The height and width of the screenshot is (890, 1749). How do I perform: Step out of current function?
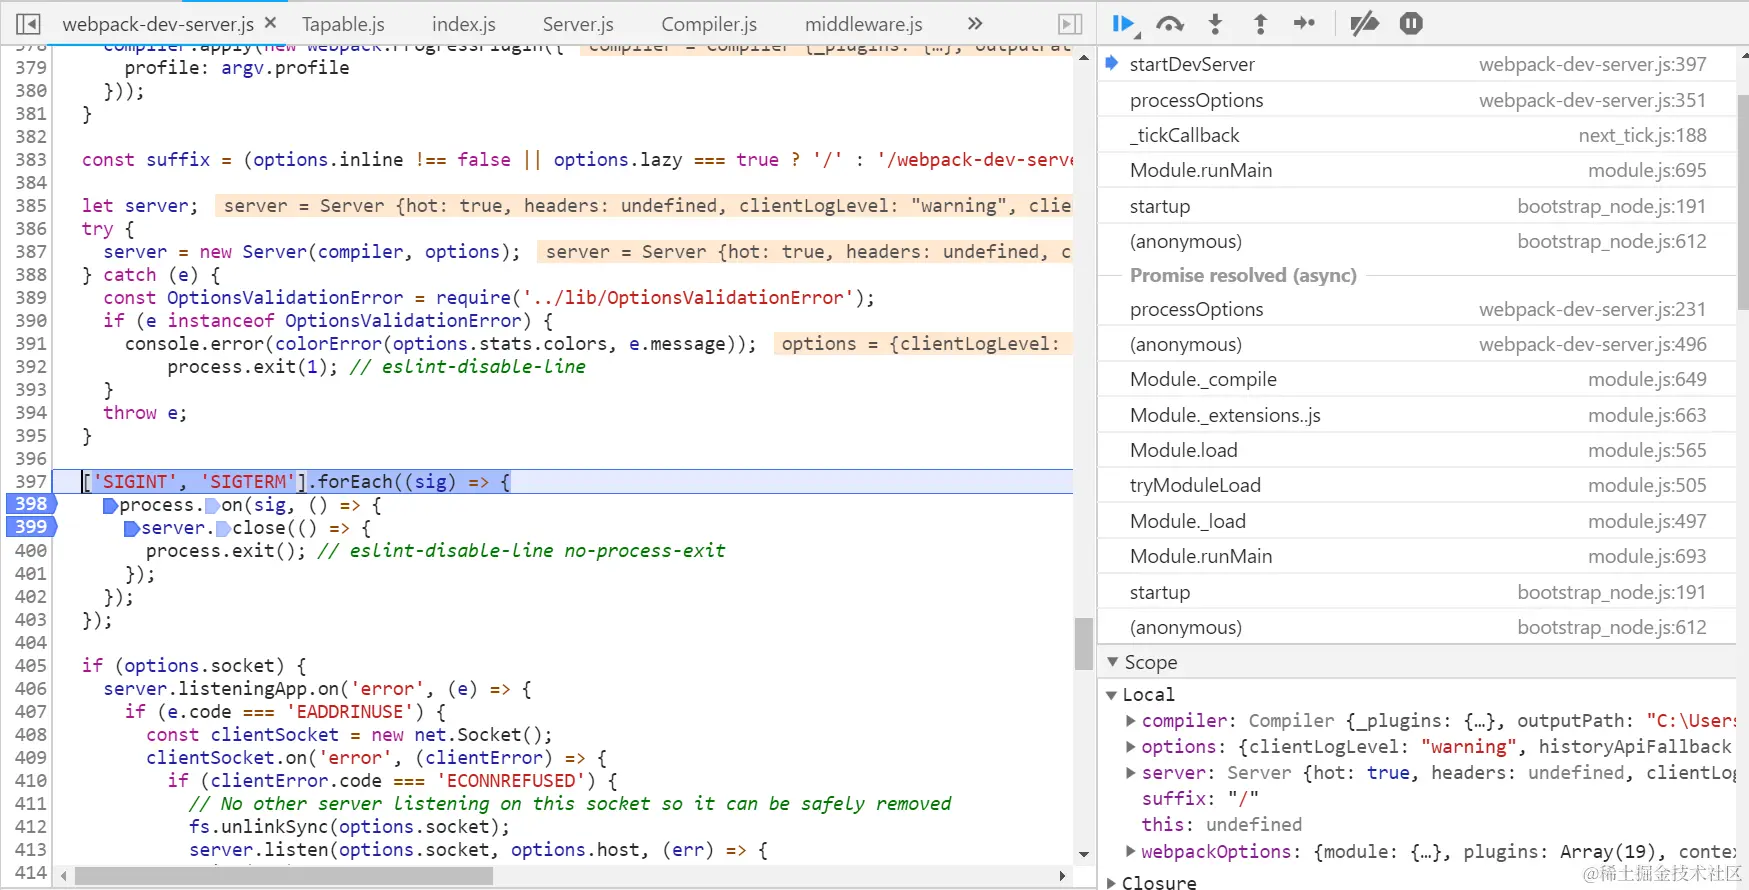(1260, 24)
